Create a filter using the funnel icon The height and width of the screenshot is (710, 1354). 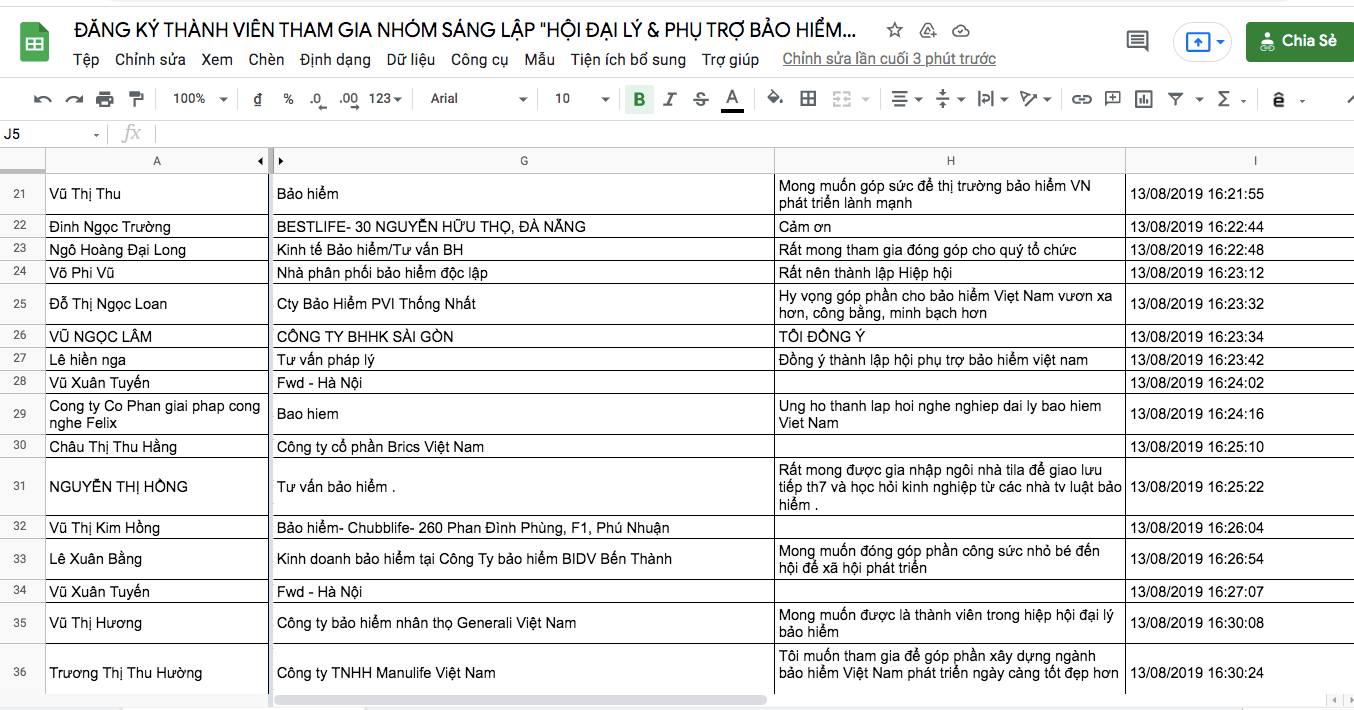tap(1176, 99)
